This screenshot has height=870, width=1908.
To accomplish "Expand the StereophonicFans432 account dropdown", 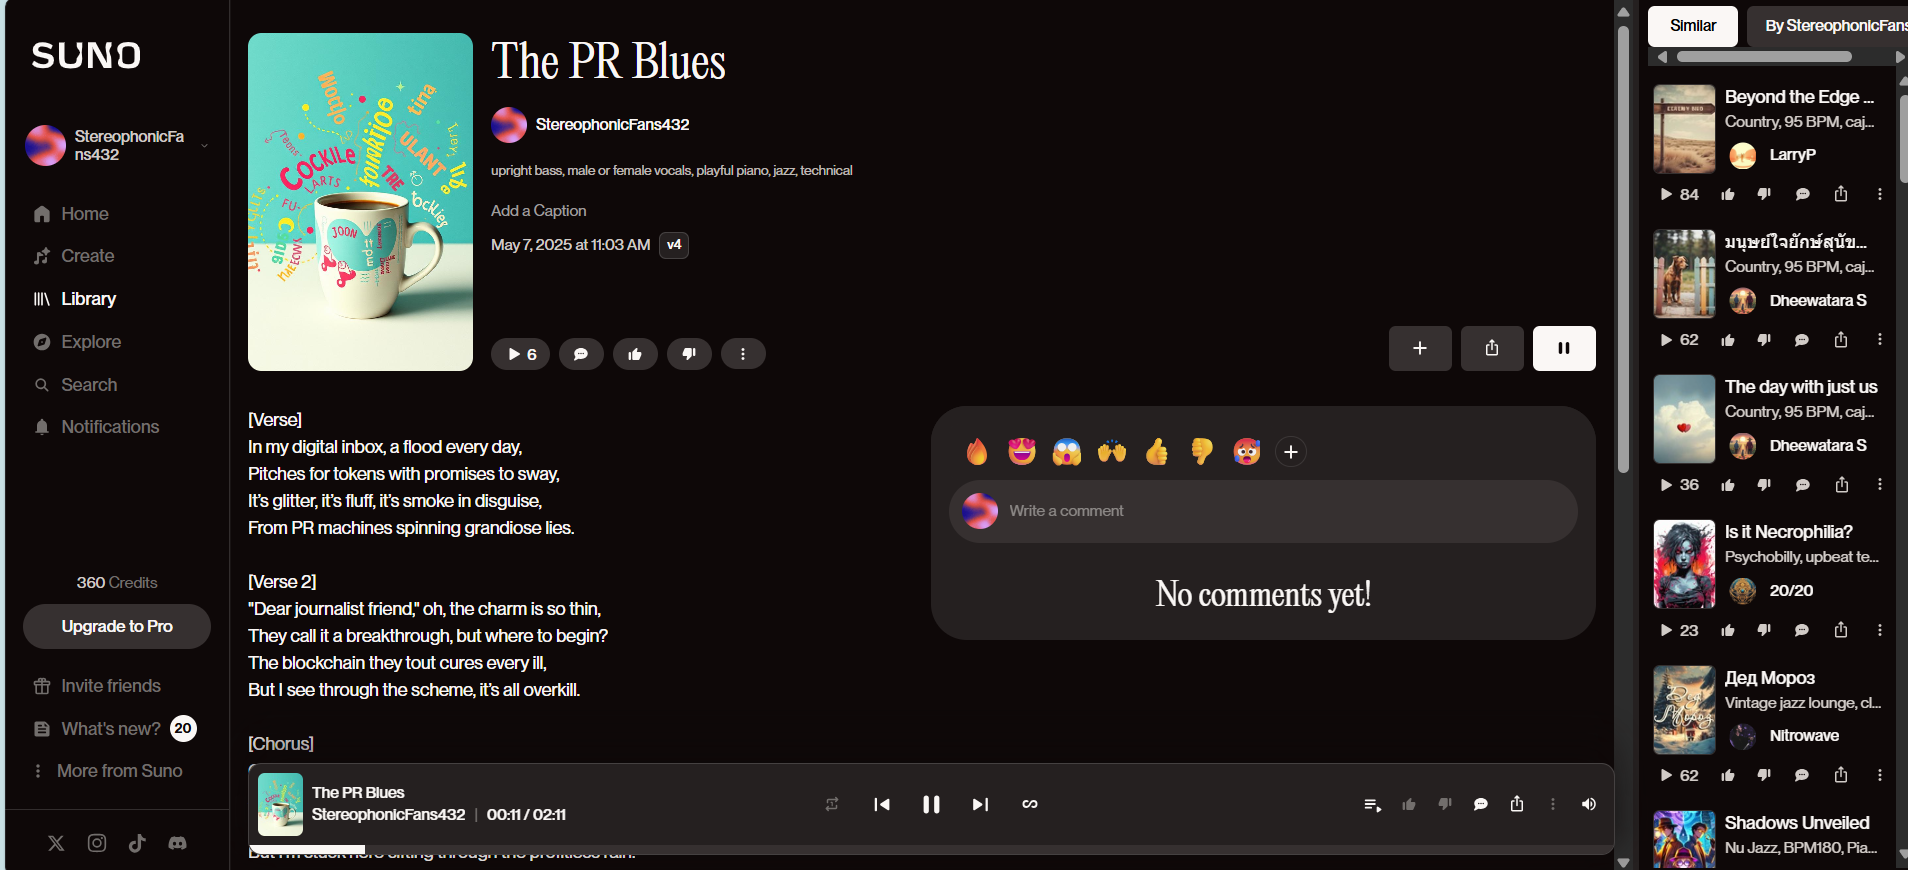I will click(204, 146).
